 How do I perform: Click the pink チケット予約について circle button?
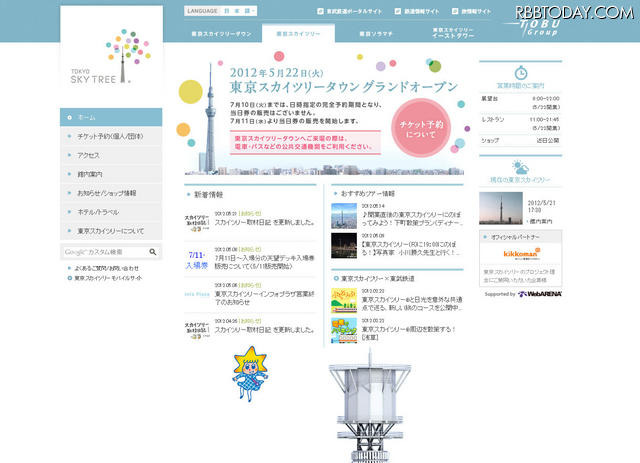coord(421,128)
